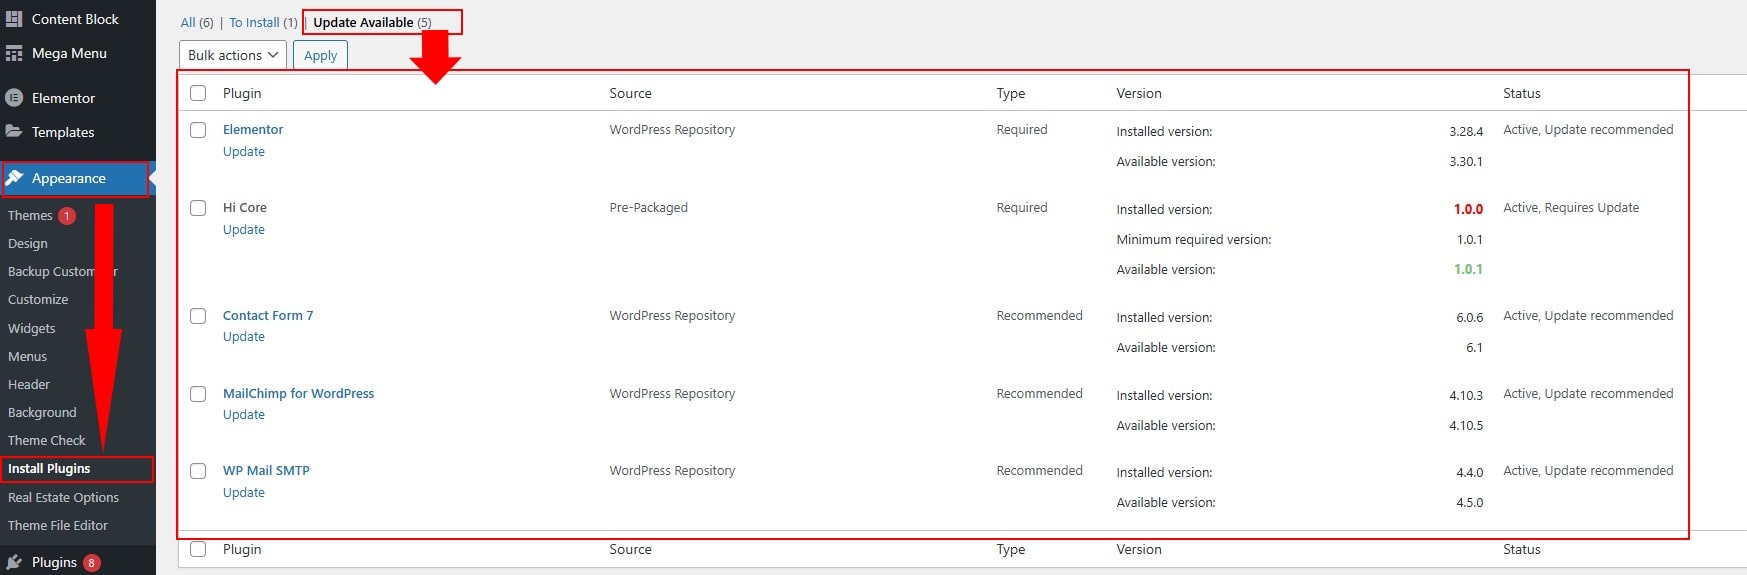Image resolution: width=1747 pixels, height=575 pixels.
Task: Click the Plugins update count badge
Action: pos(91,563)
